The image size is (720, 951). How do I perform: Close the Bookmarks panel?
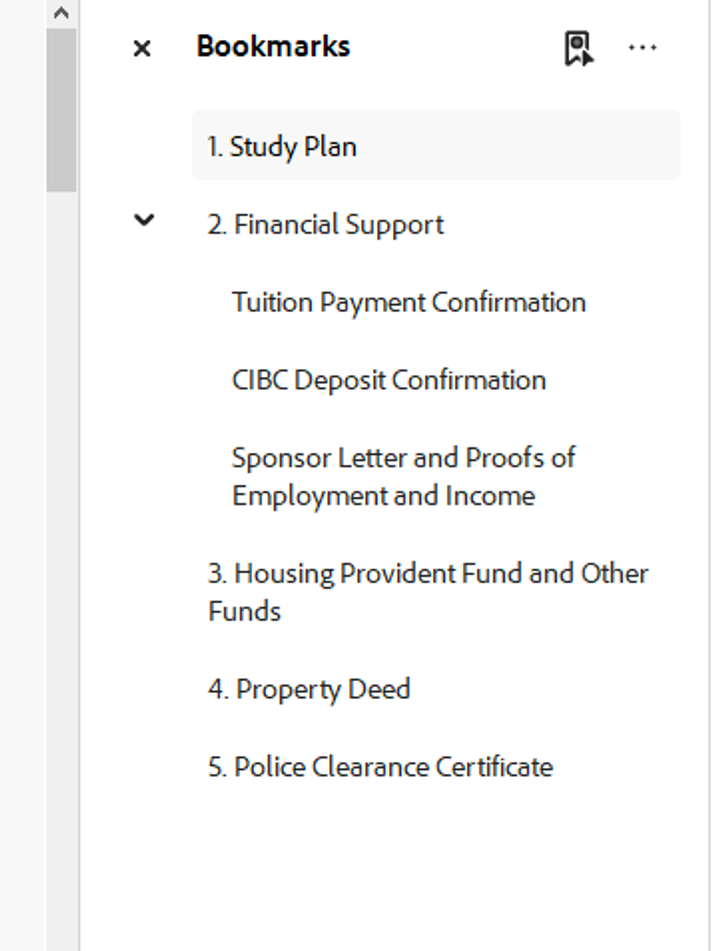[x=142, y=48]
